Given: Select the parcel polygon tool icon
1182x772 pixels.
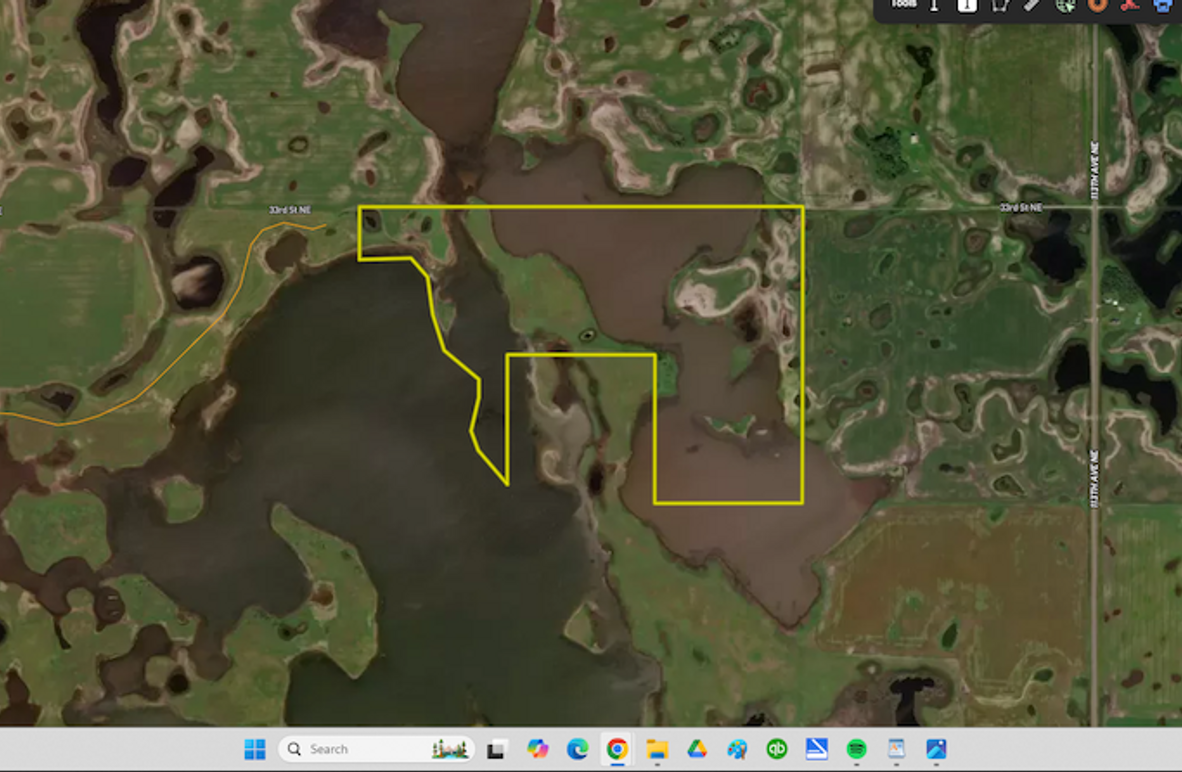Looking at the screenshot, I should coord(999,6).
